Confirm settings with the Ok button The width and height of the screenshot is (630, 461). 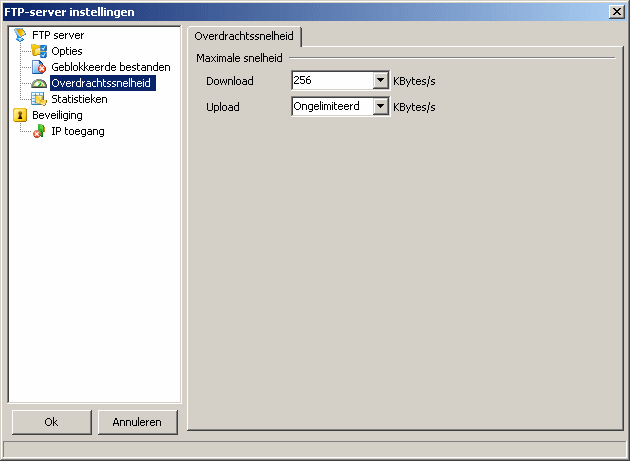coord(51,422)
